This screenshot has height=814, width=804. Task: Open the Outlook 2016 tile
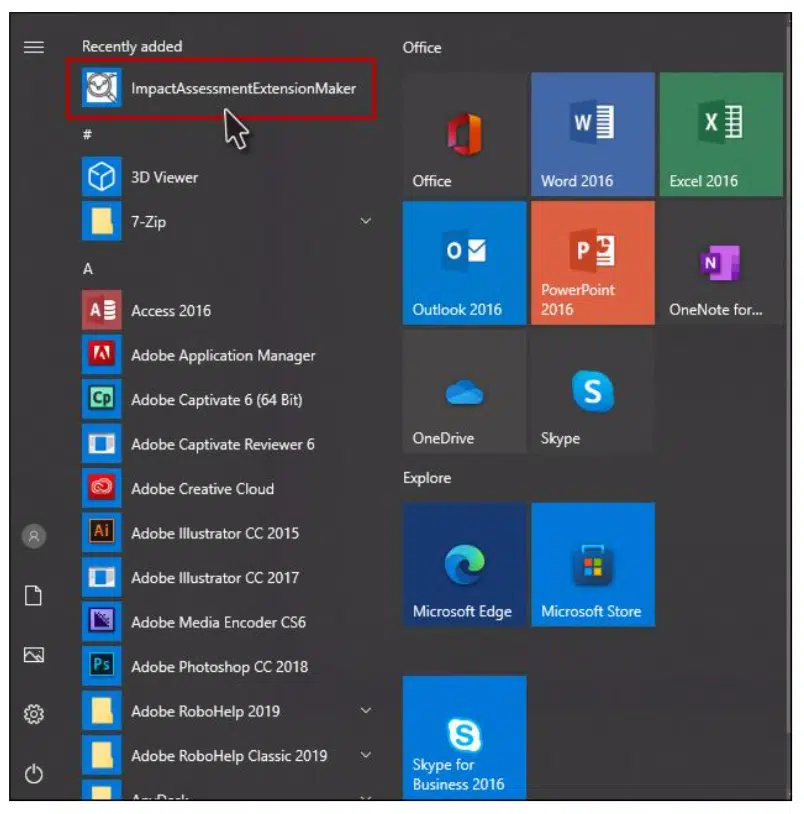pyautogui.click(x=464, y=263)
